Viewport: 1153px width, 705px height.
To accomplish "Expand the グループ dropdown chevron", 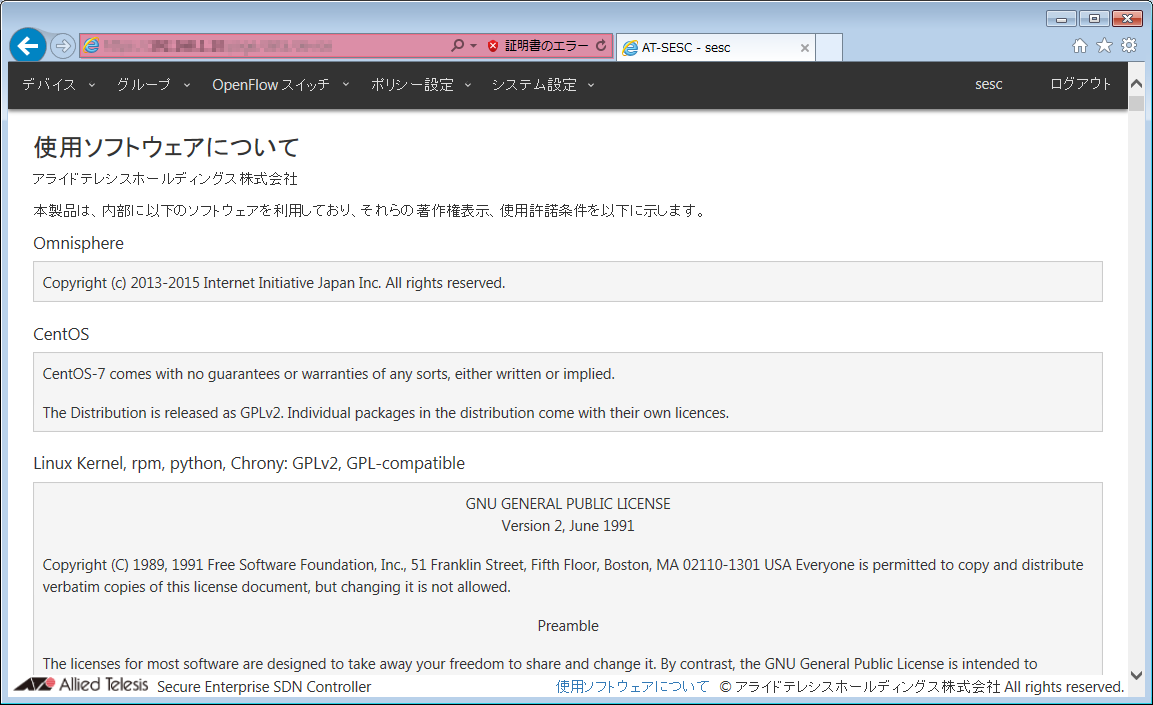I will click(x=187, y=85).
